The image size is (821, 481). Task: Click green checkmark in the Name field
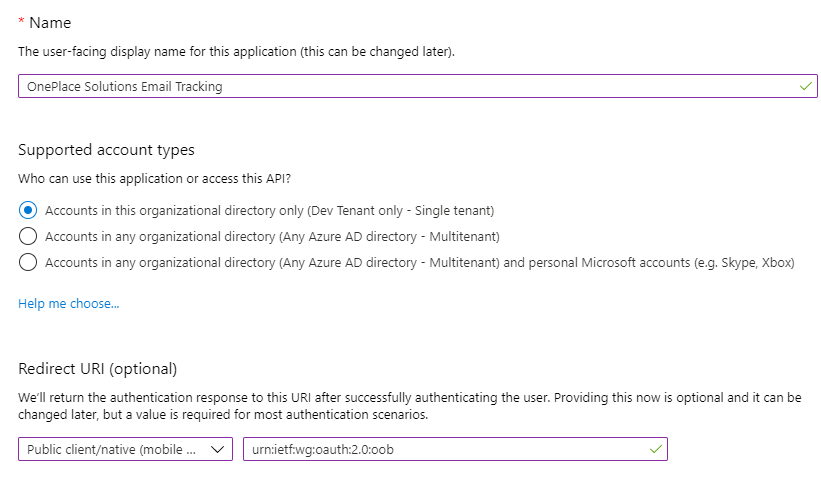pos(806,86)
